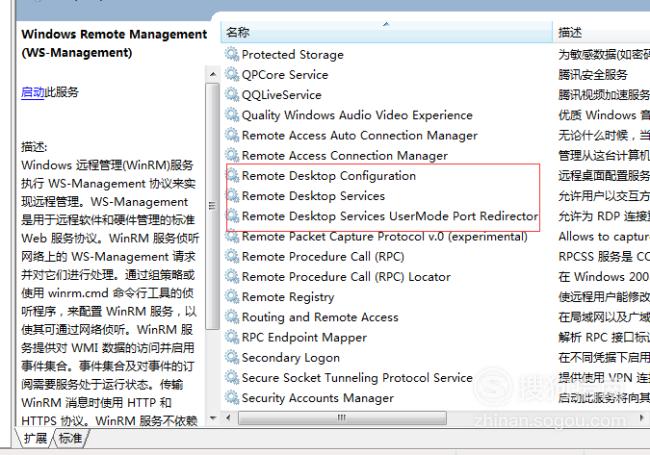
Task: Click the horizontal scroll left arrow
Action: point(228,418)
